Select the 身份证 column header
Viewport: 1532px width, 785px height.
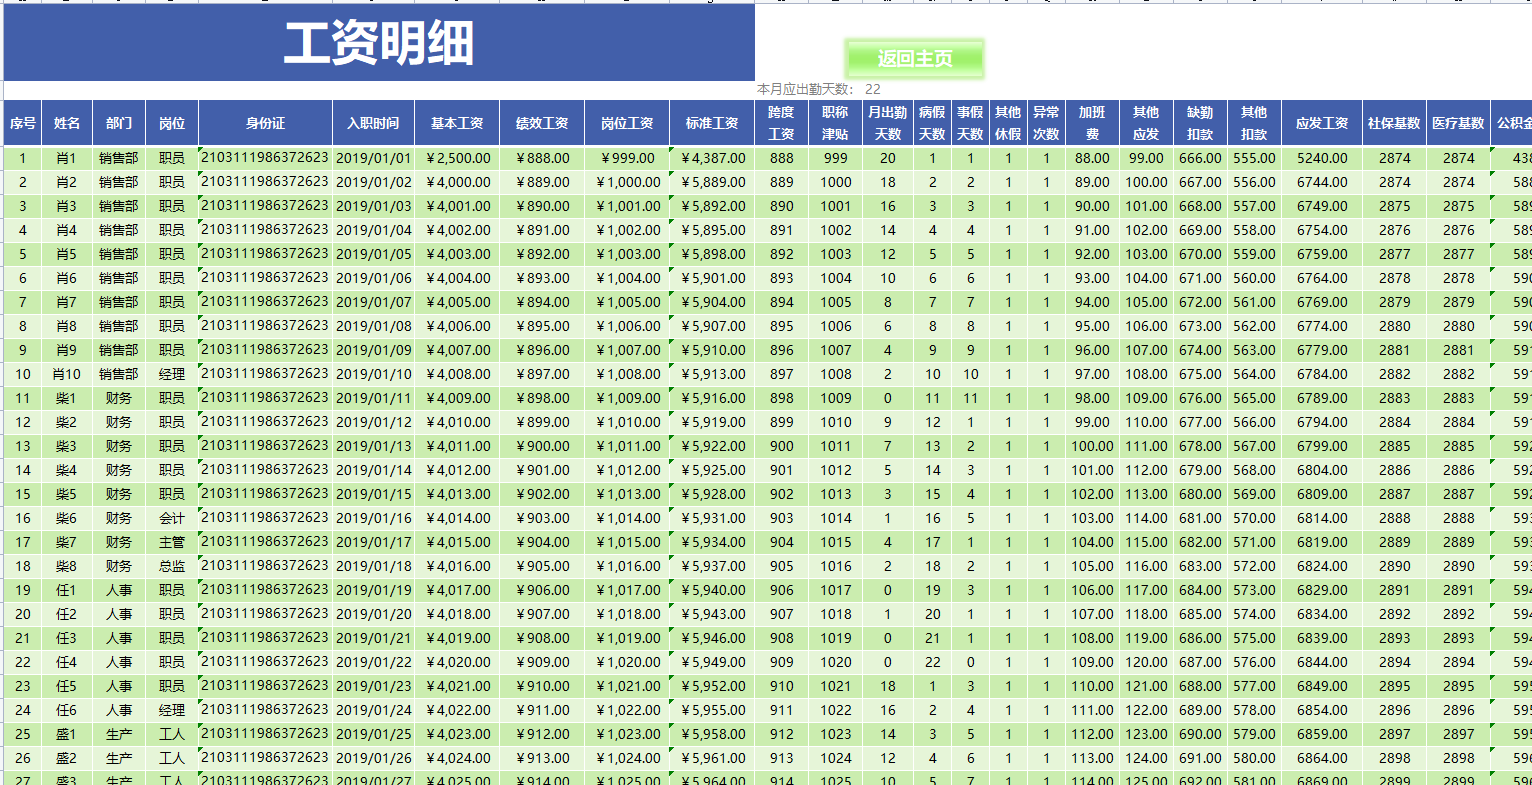(x=265, y=123)
